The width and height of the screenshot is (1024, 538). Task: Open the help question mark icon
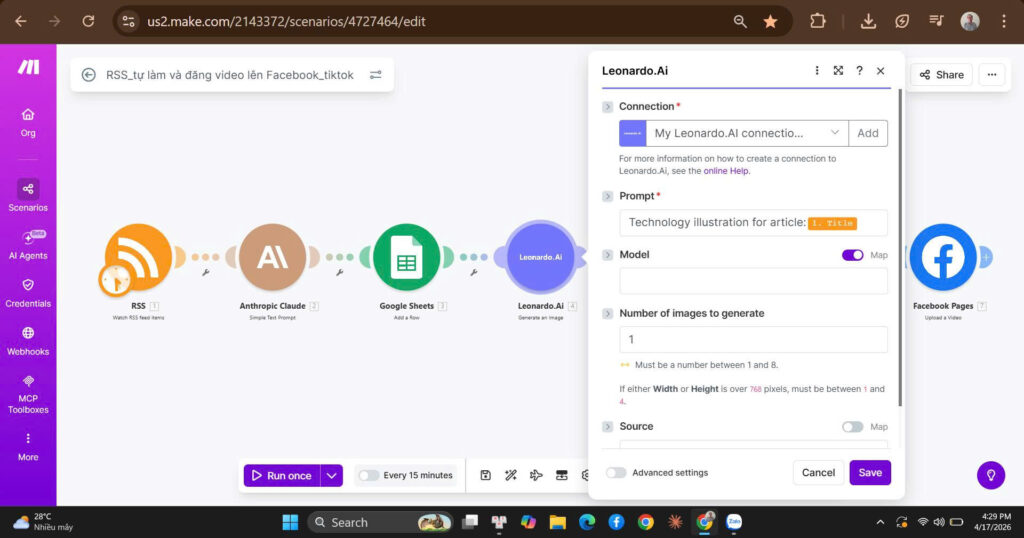tap(859, 71)
